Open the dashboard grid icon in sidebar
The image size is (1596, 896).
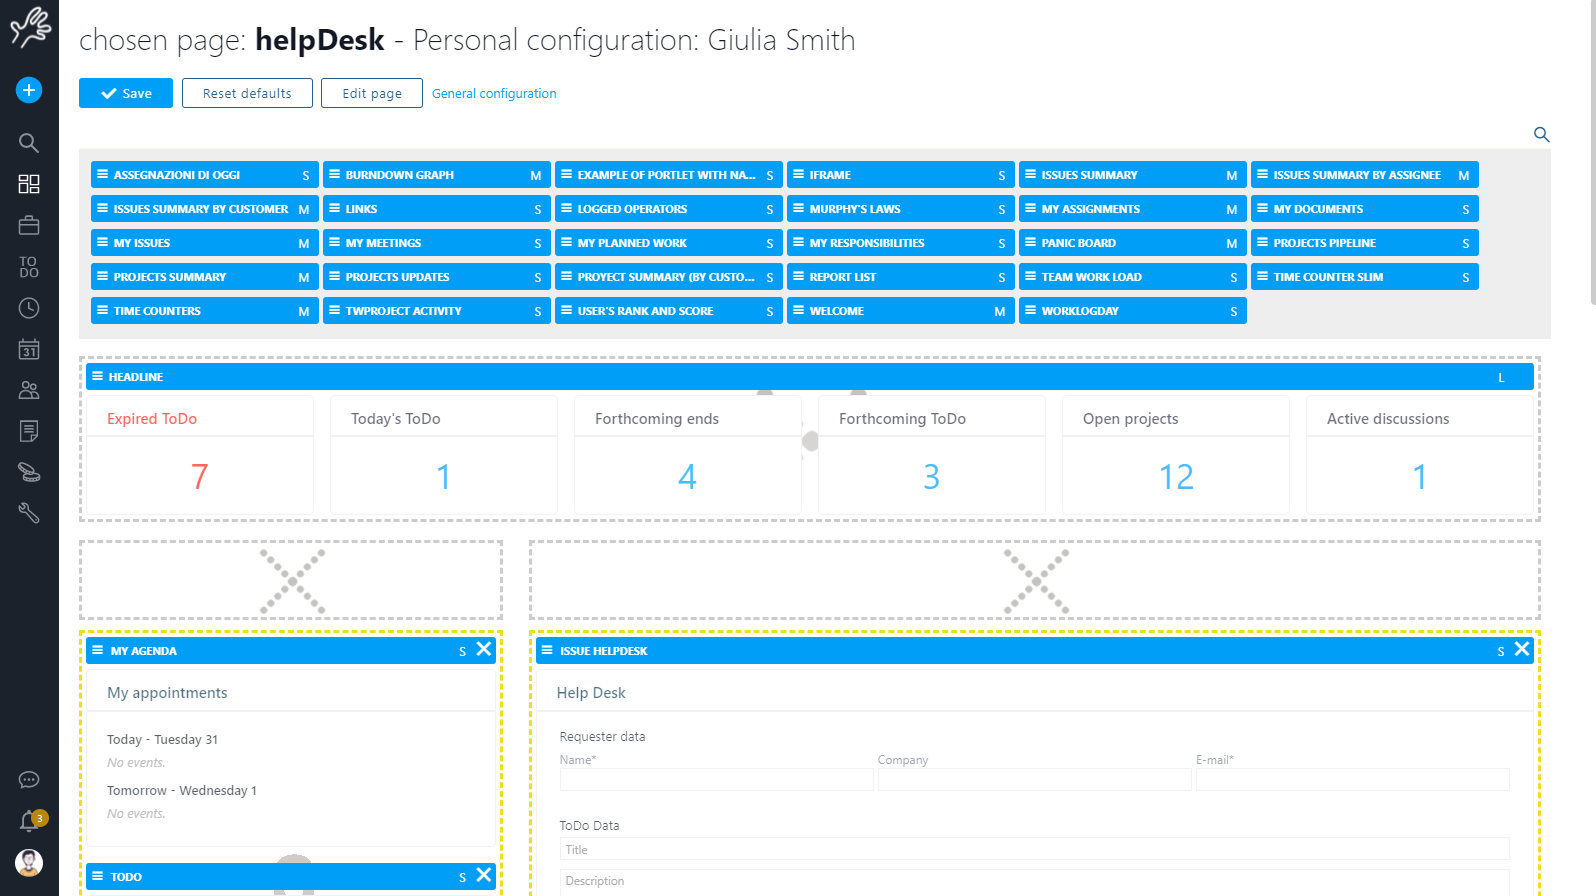tap(29, 184)
